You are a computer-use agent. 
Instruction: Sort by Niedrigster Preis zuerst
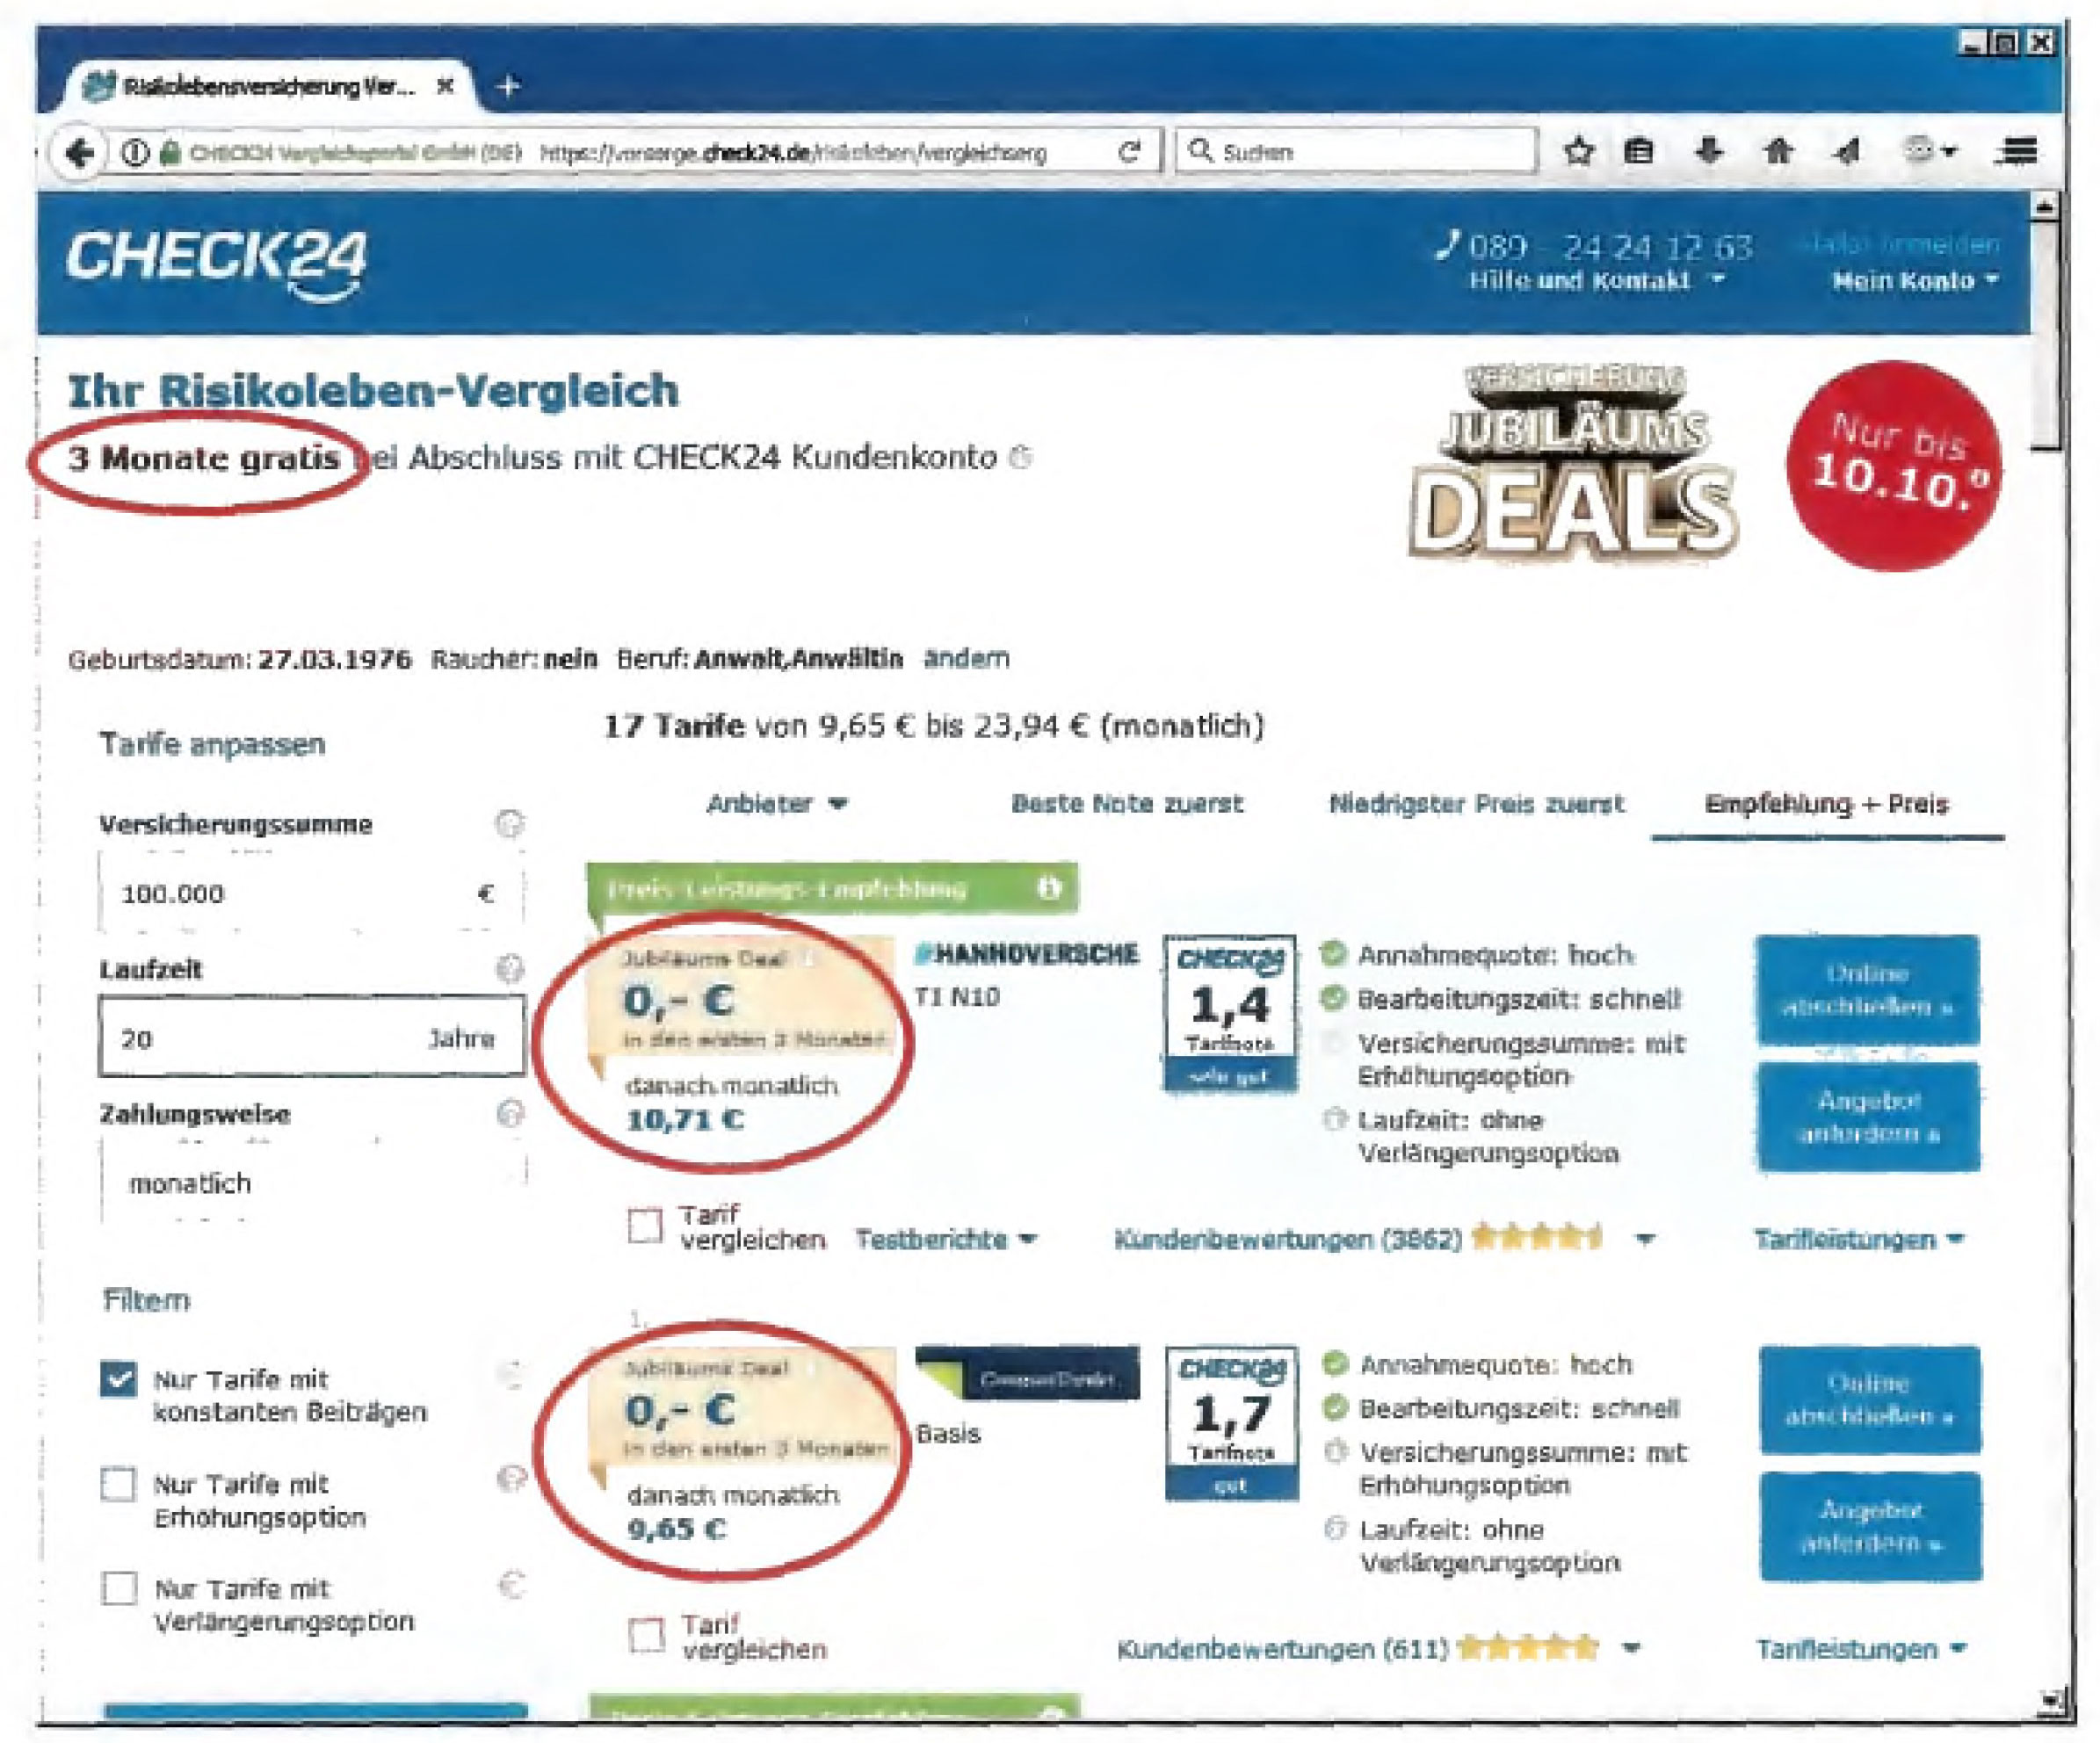tap(1476, 803)
